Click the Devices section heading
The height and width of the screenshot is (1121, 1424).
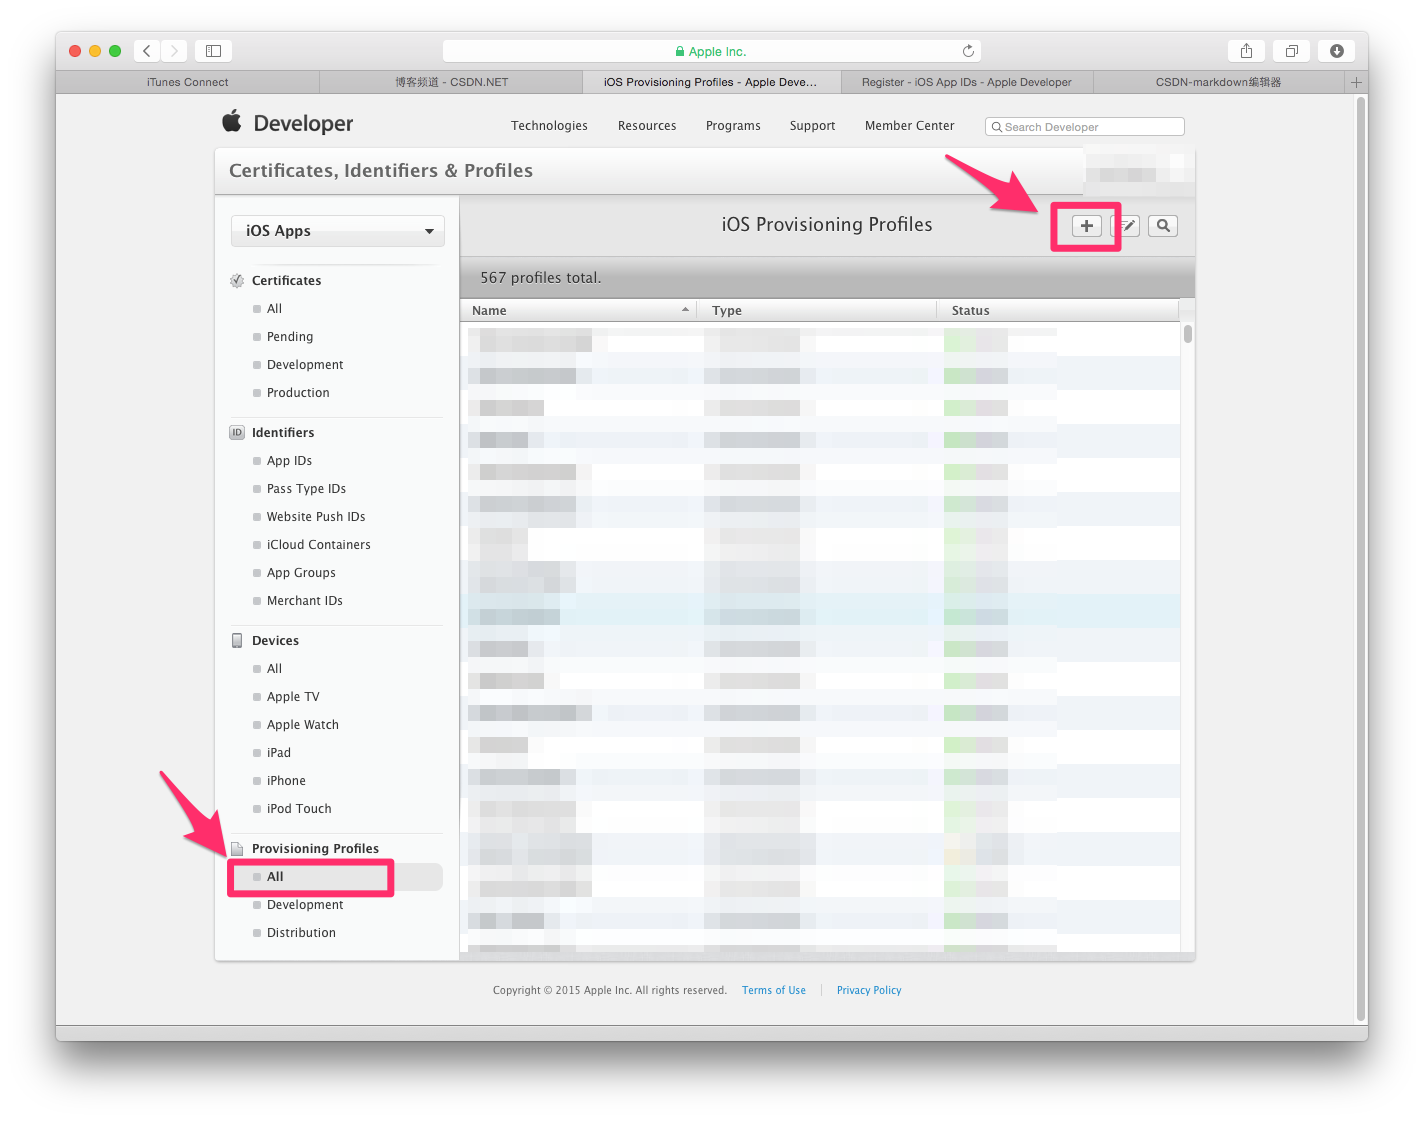[x=275, y=641]
